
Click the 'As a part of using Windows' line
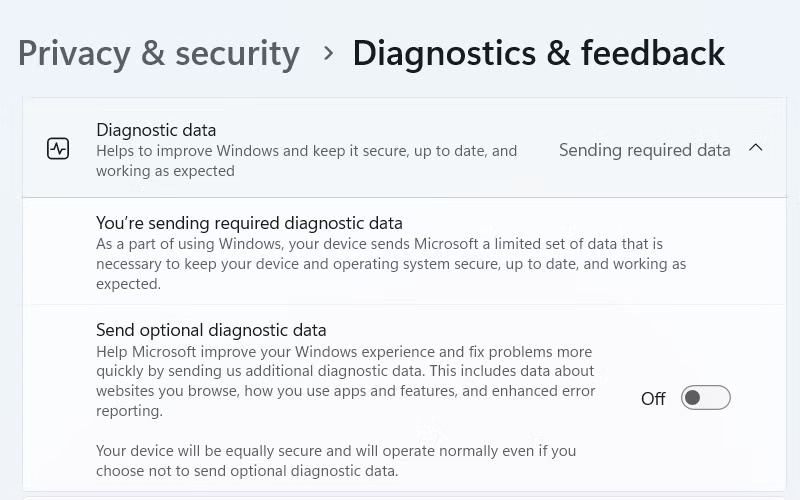click(379, 244)
